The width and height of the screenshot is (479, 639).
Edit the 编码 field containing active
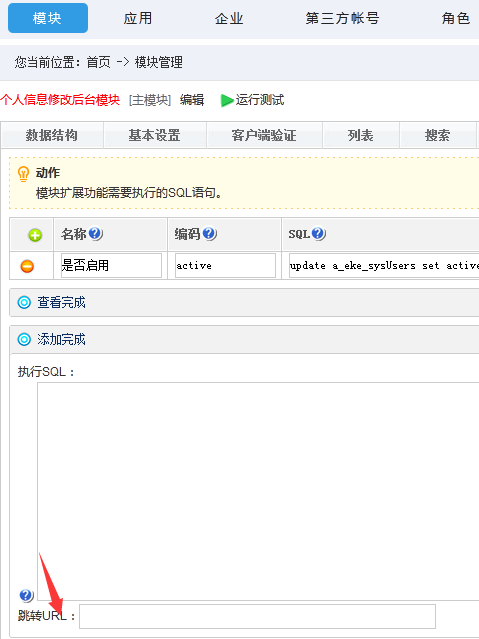pyautogui.click(x=225, y=266)
